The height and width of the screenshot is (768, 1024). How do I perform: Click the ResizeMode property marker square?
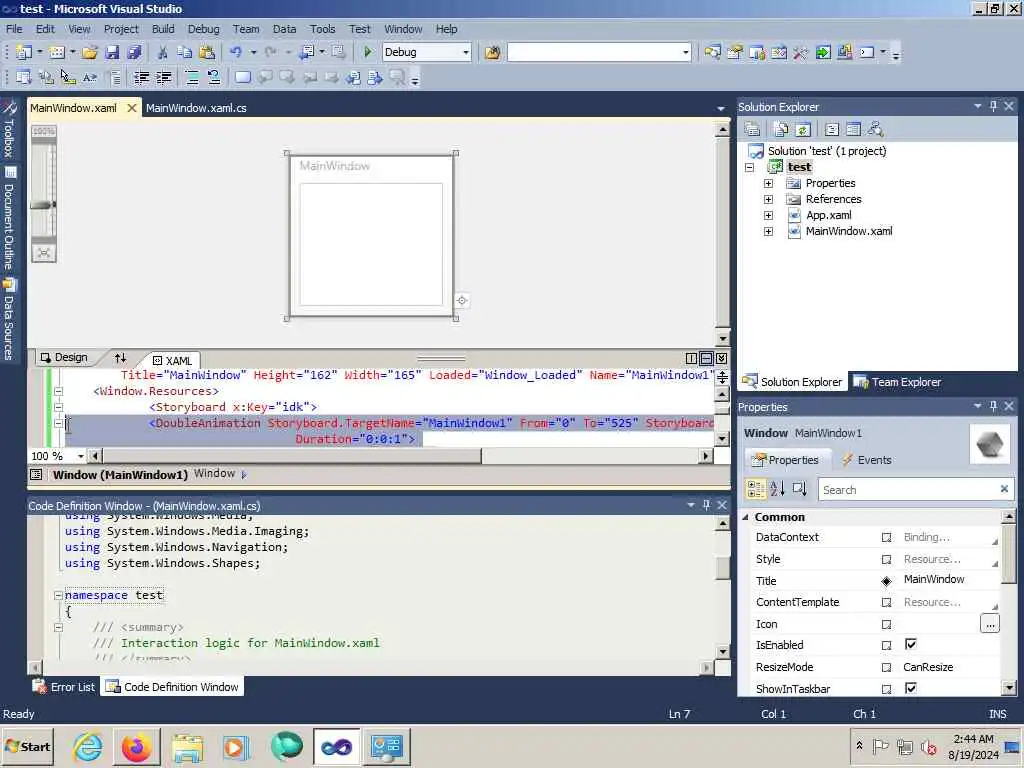tap(886, 667)
